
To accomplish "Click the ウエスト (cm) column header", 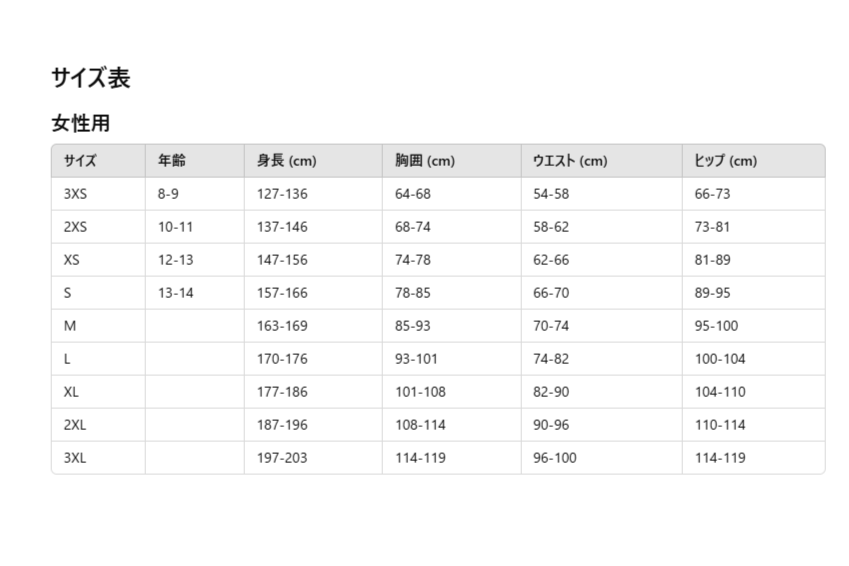I will point(602,161).
